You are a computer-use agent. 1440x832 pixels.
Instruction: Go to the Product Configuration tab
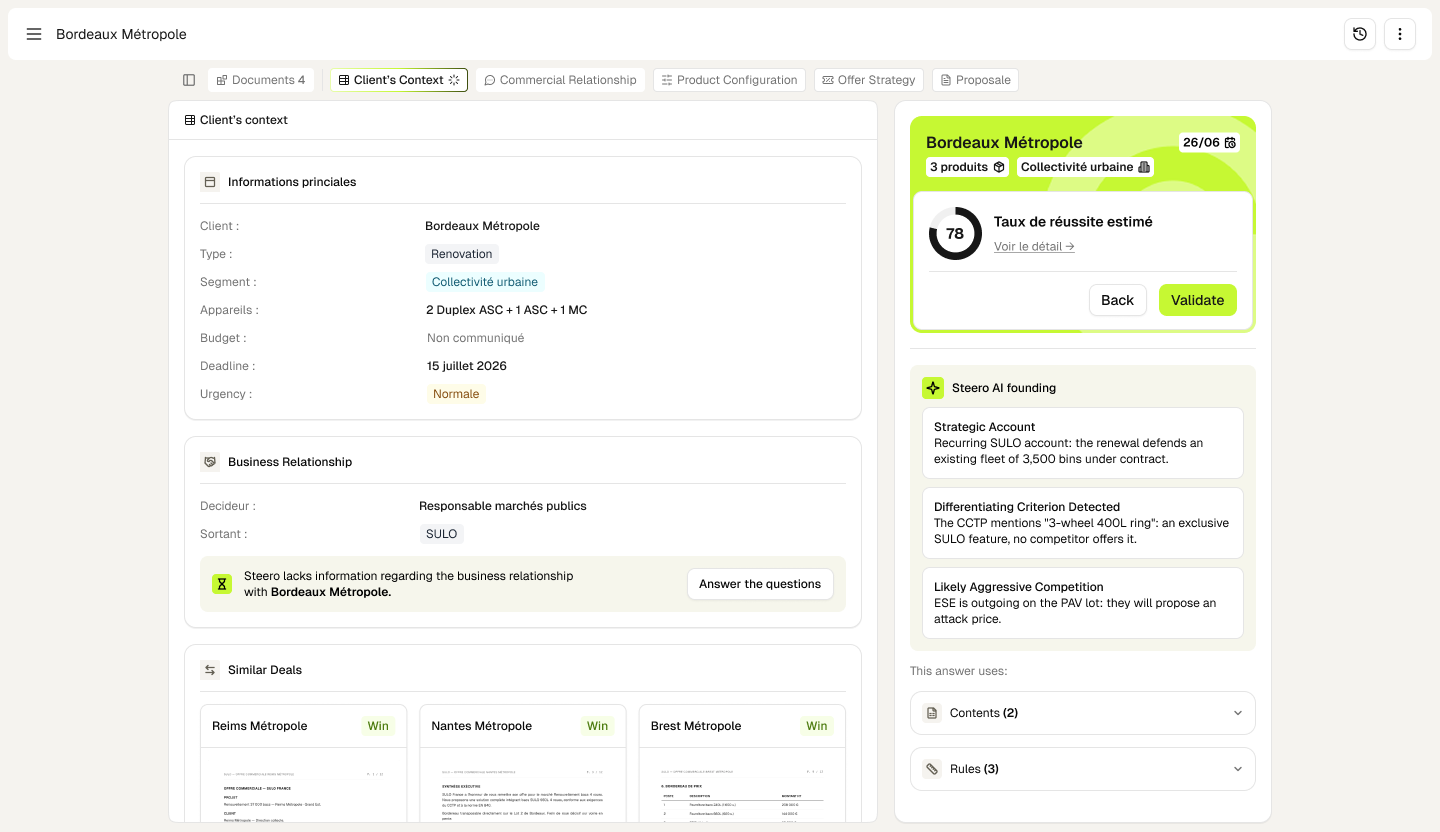click(729, 80)
